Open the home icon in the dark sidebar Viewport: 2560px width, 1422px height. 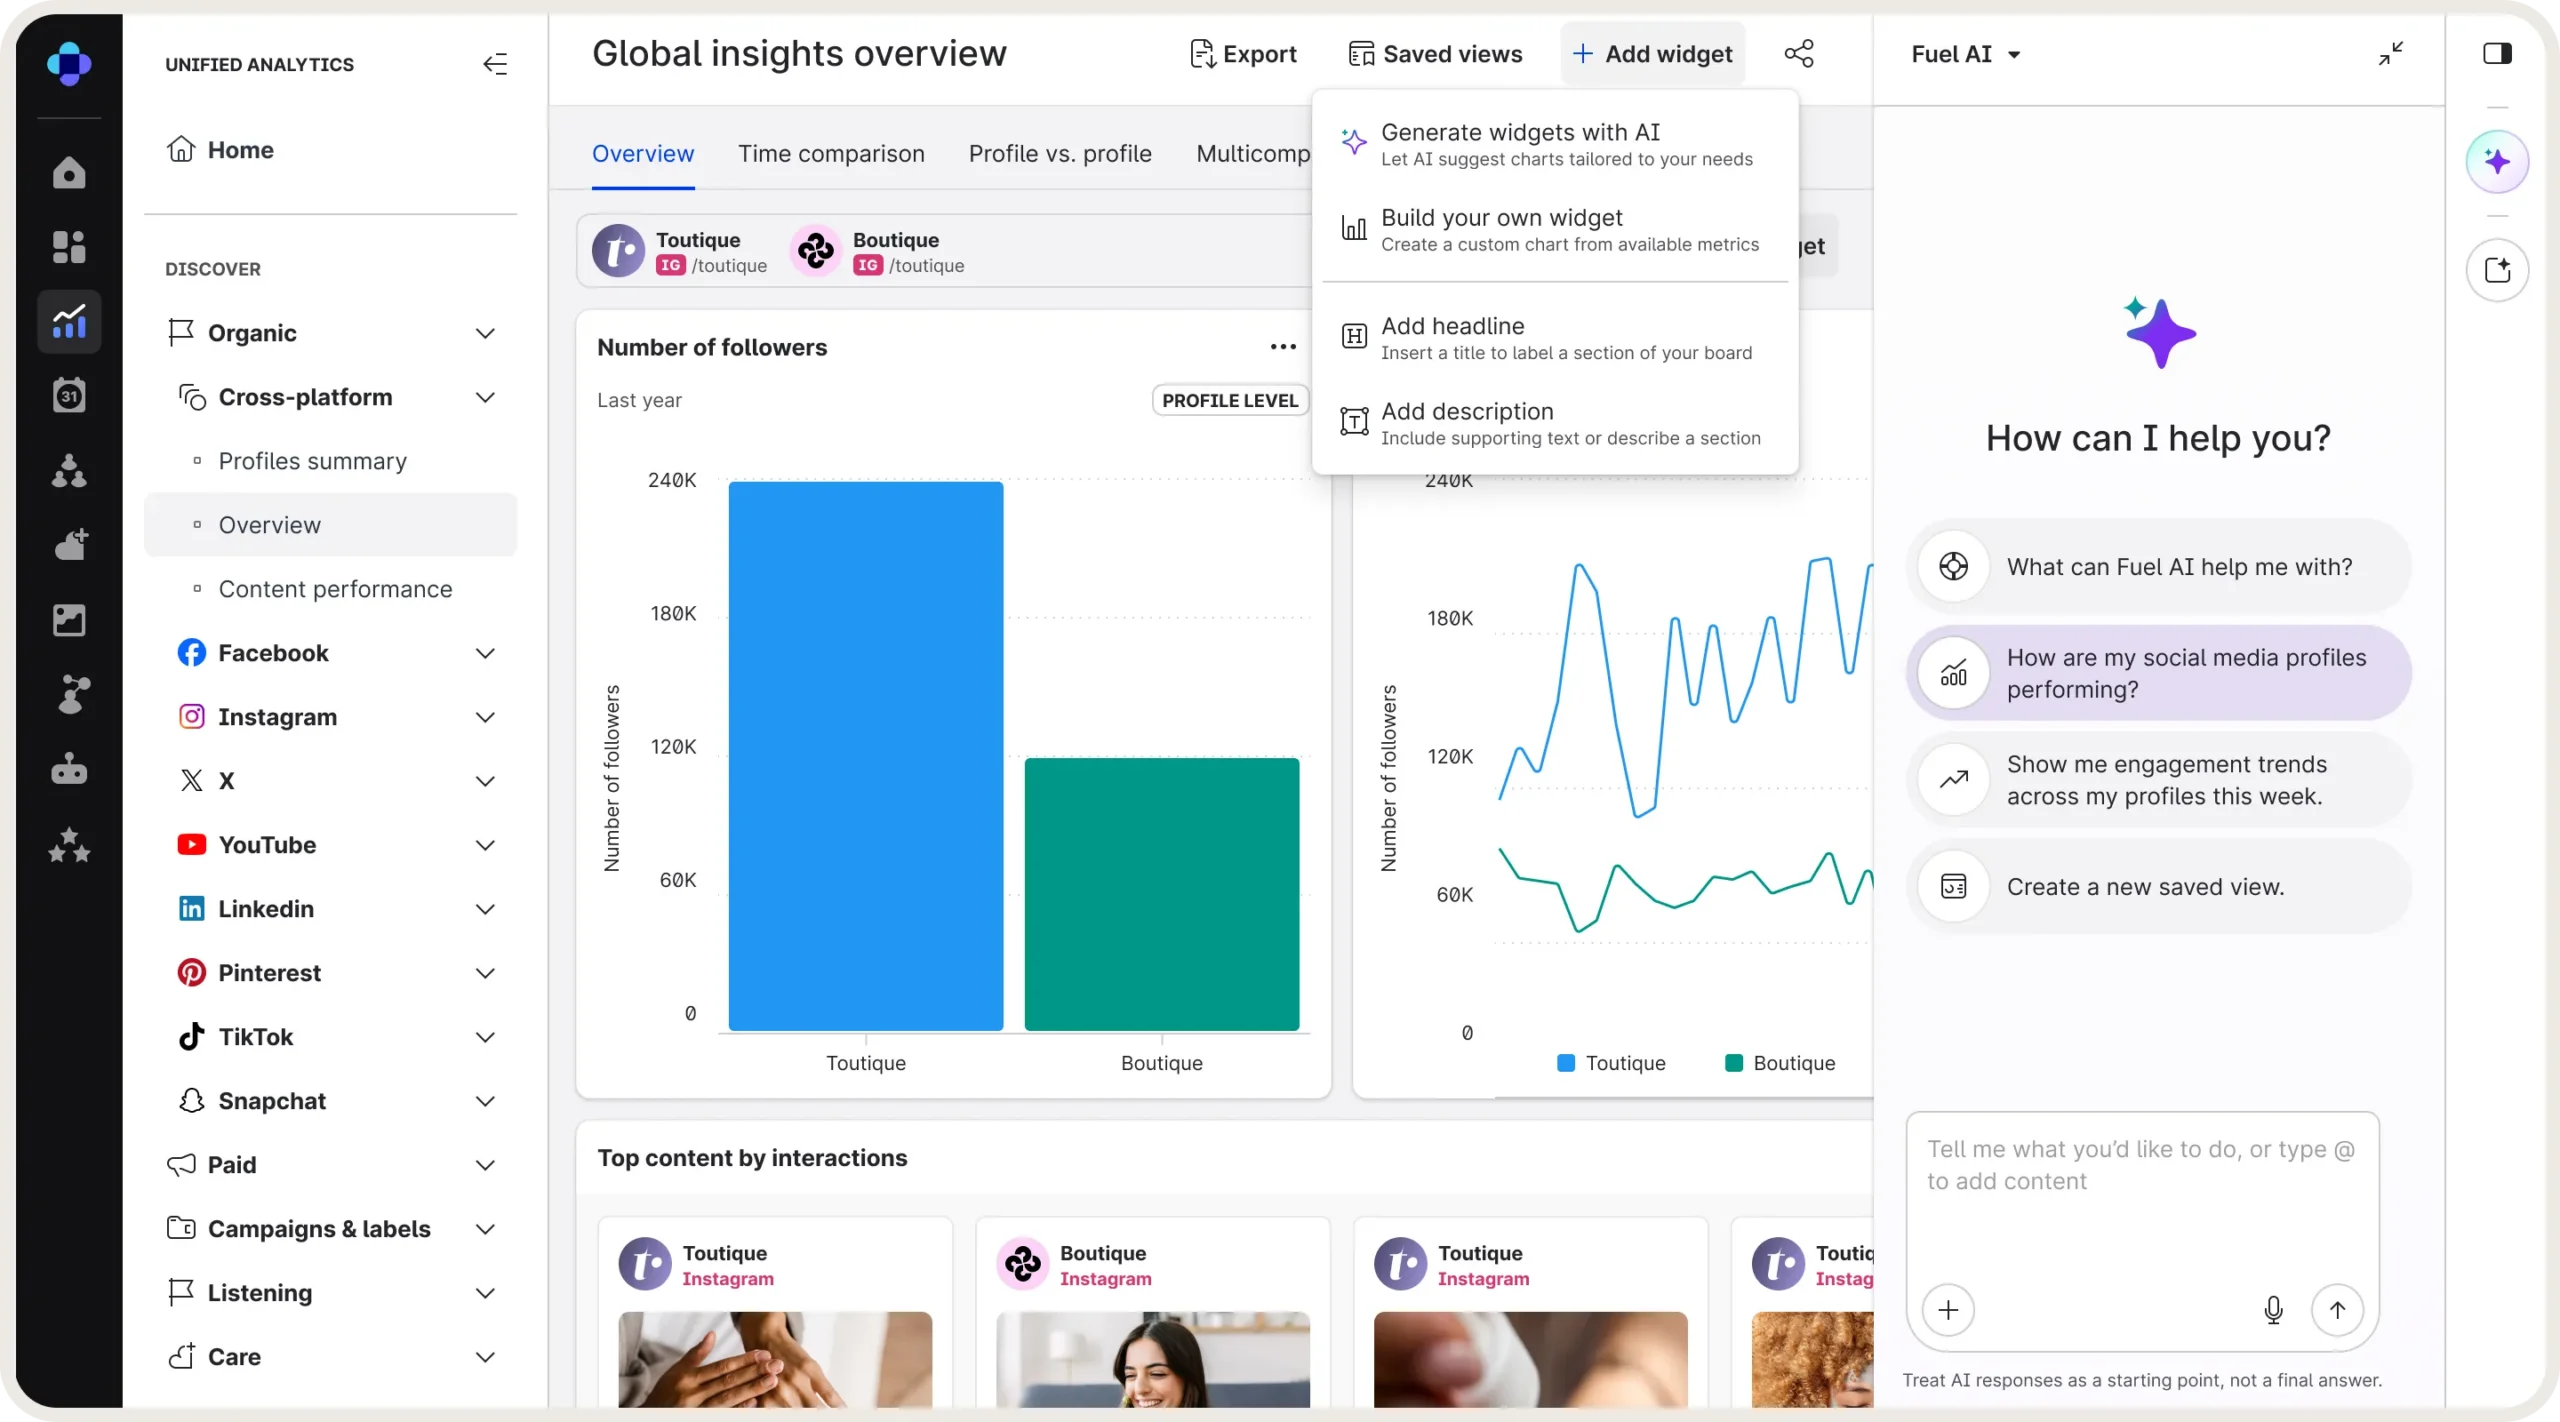click(69, 173)
